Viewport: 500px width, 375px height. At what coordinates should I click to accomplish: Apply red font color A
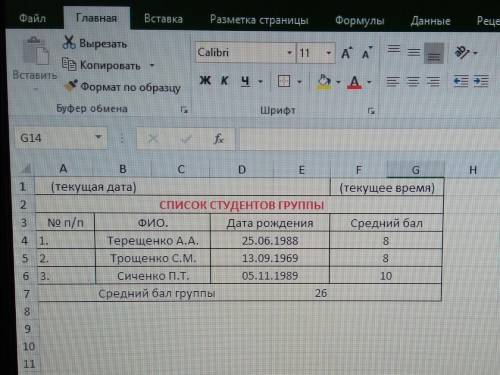coord(354,82)
